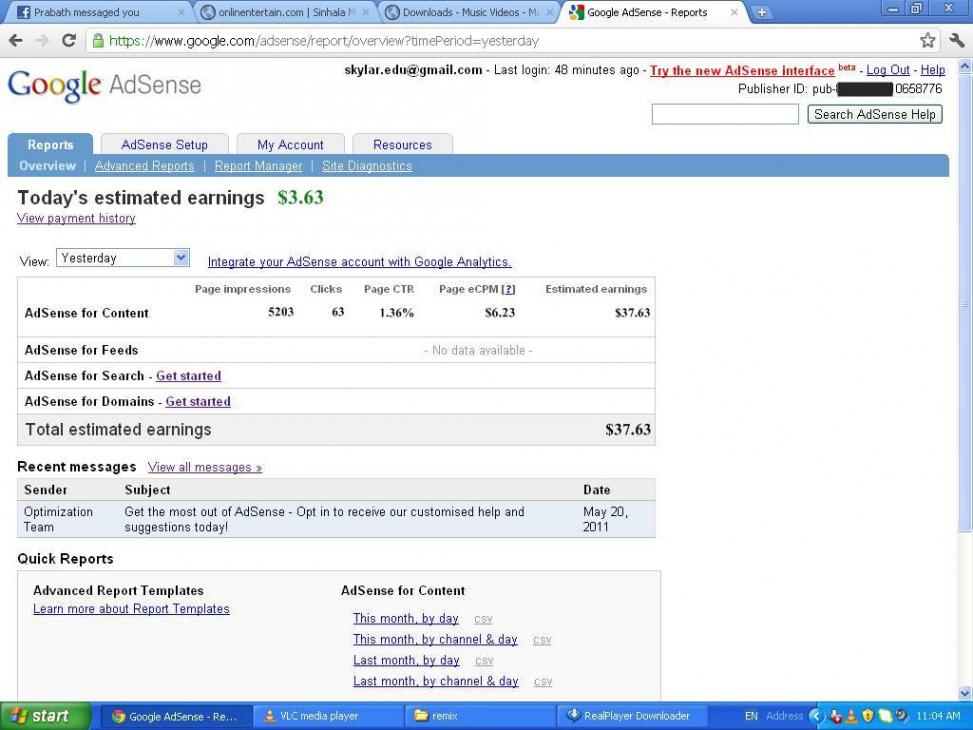Click the page scrollbar up arrow
This screenshot has height=730, width=973.
966,65
